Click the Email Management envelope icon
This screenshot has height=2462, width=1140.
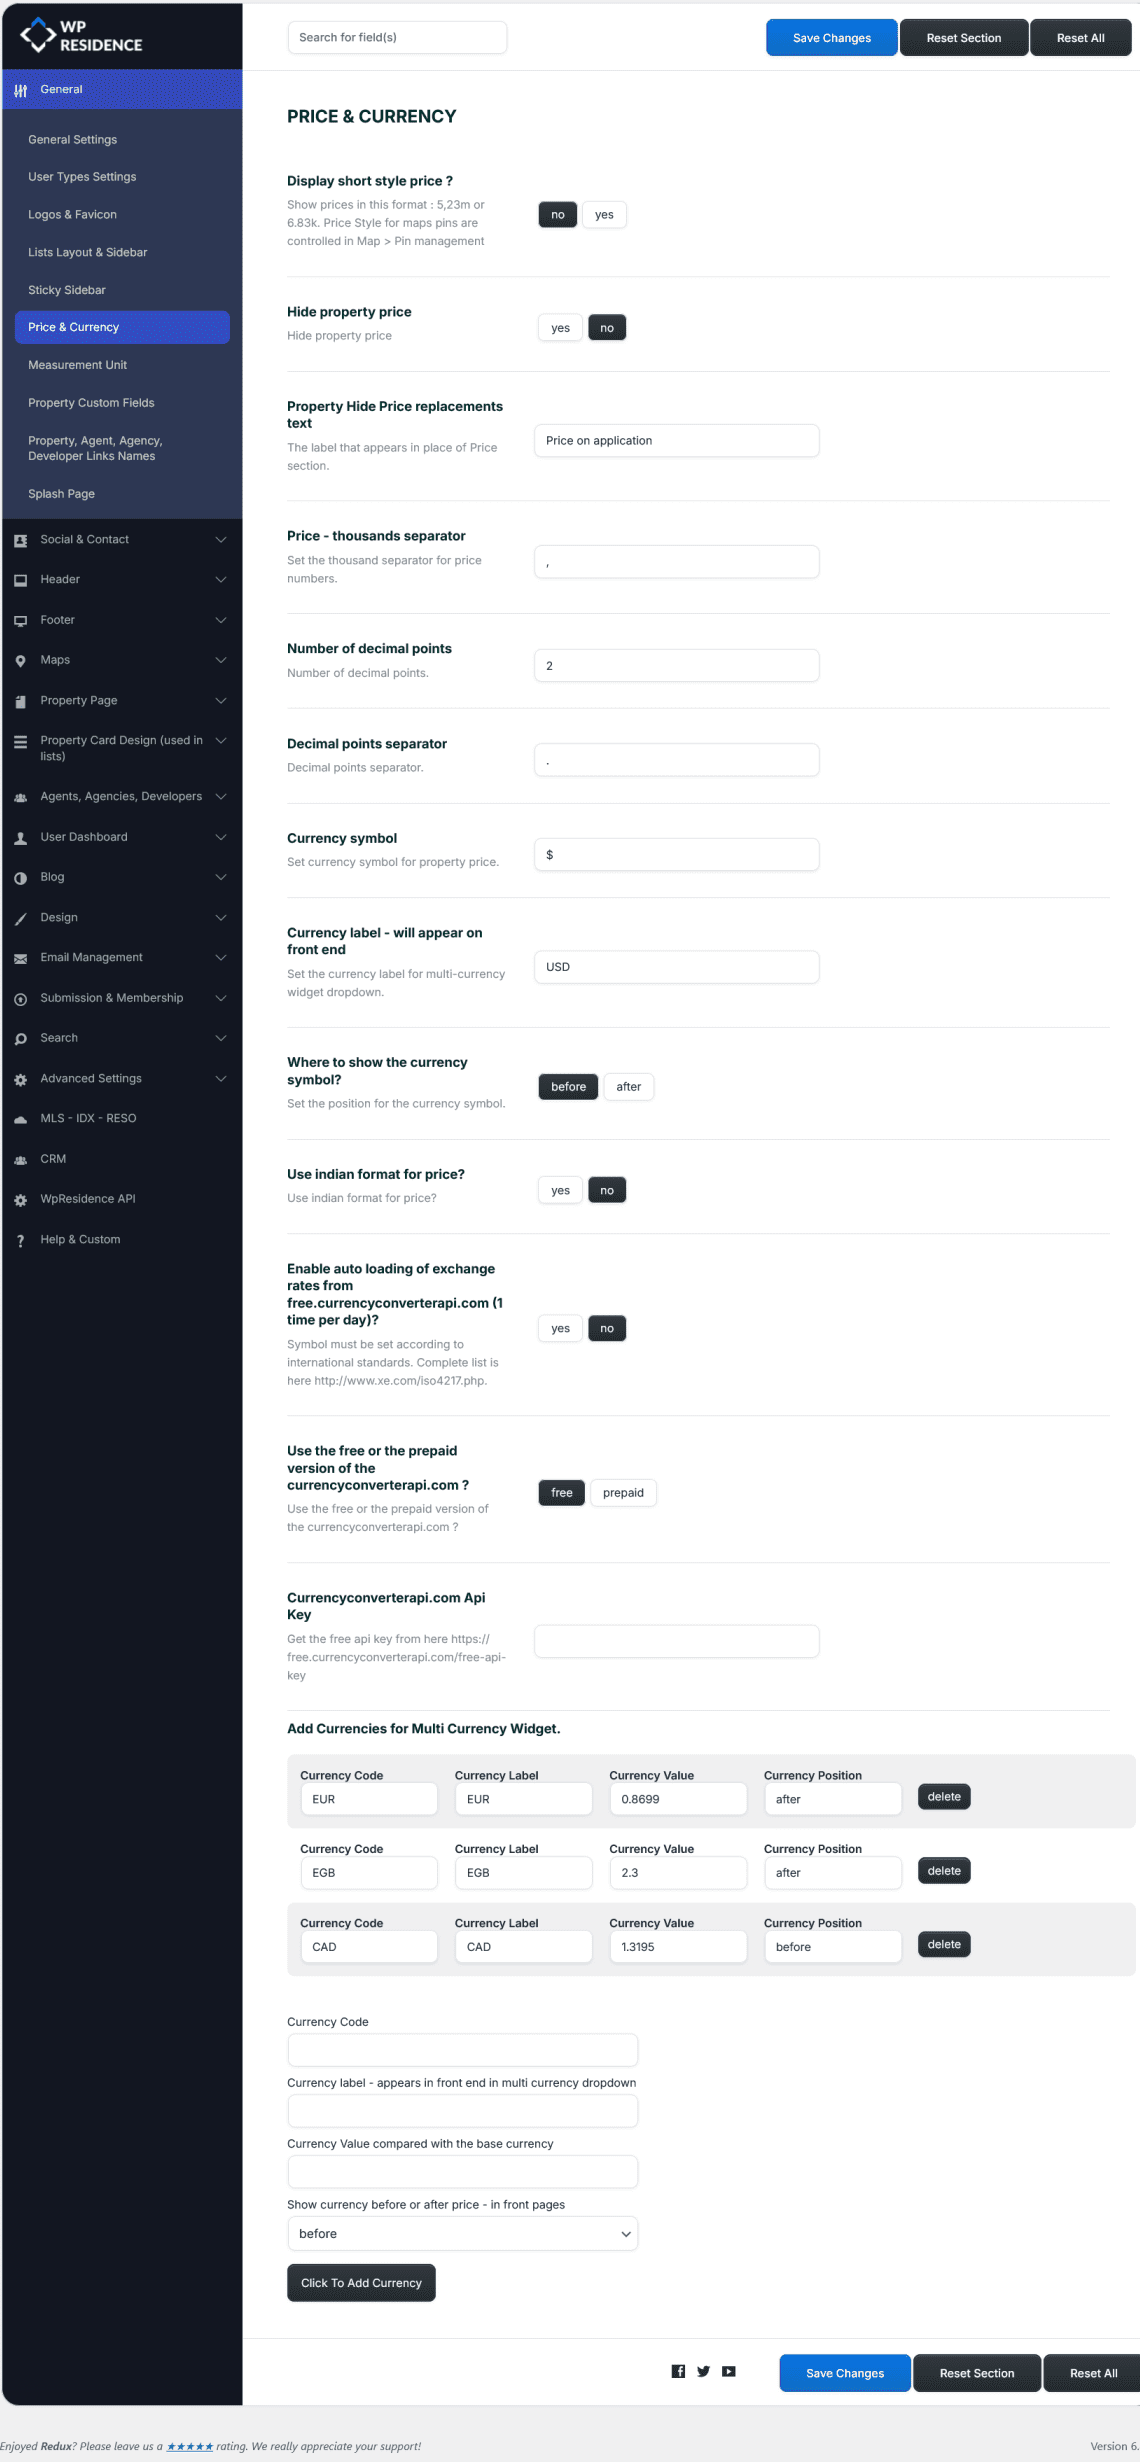pyautogui.click(x=20, y=958)
